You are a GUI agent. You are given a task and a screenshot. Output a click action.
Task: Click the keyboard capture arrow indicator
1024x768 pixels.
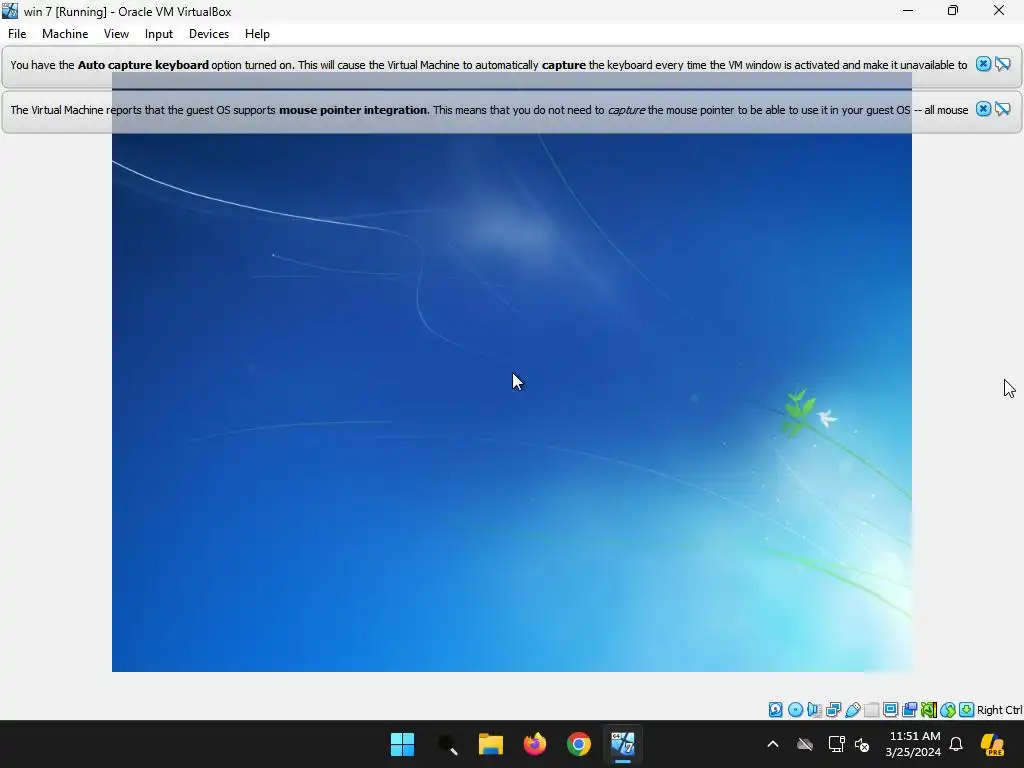967,709
